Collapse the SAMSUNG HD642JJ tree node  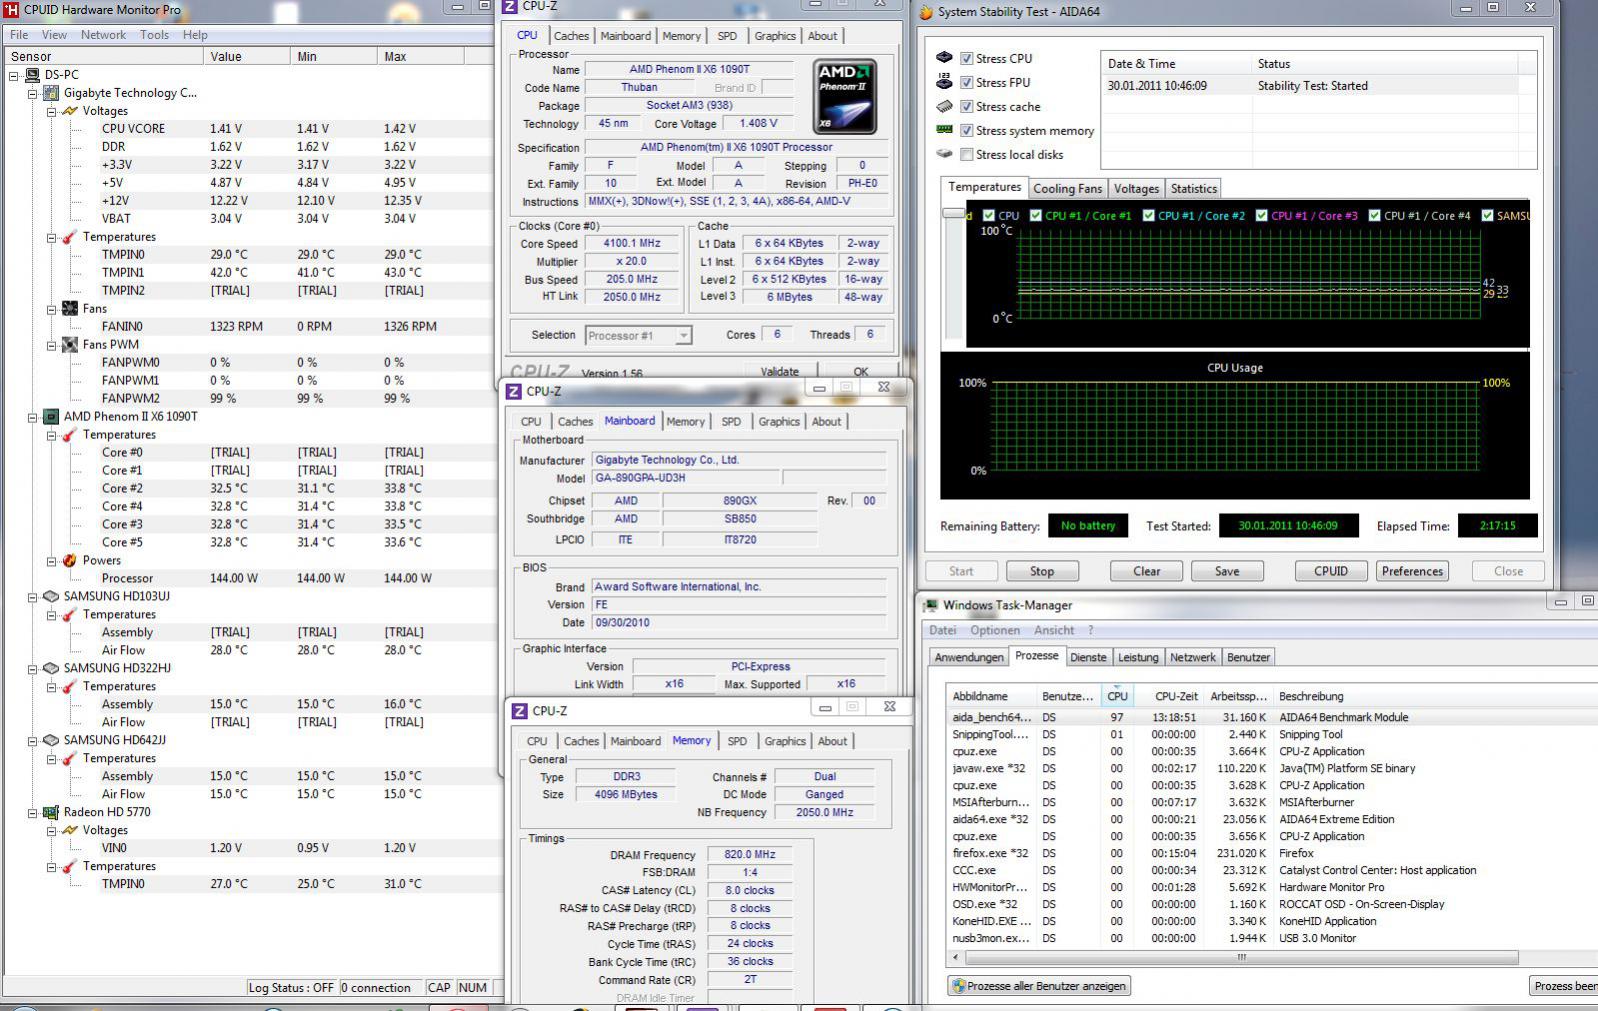(33, 741)
